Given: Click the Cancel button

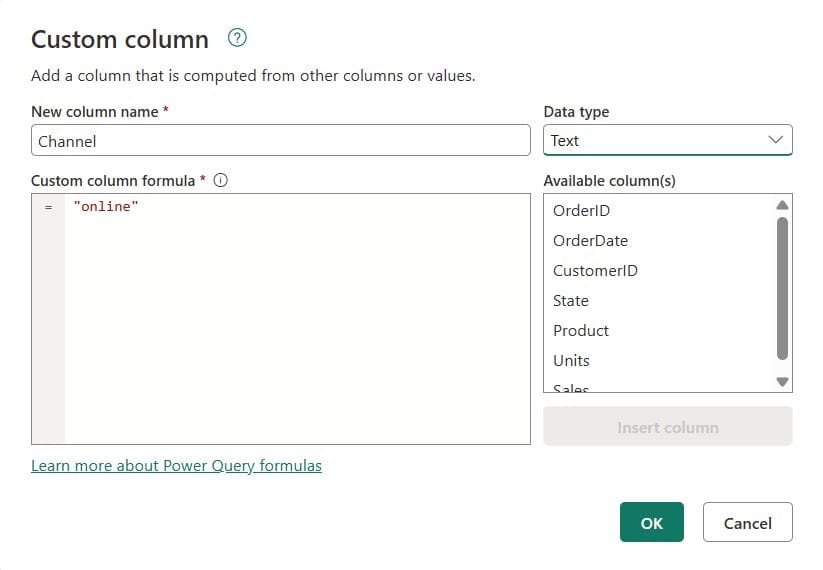Looking at the screenshot, I should click(x=747, y=522).
